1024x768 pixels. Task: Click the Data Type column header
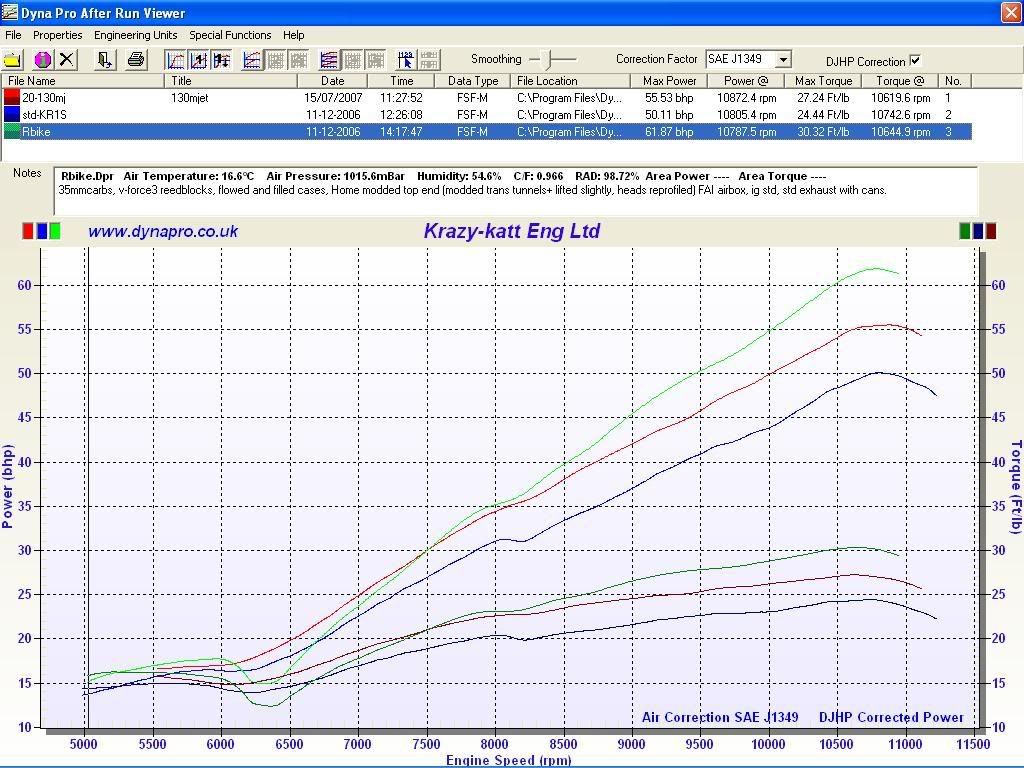pyautogui.click(x=473, y=81)
